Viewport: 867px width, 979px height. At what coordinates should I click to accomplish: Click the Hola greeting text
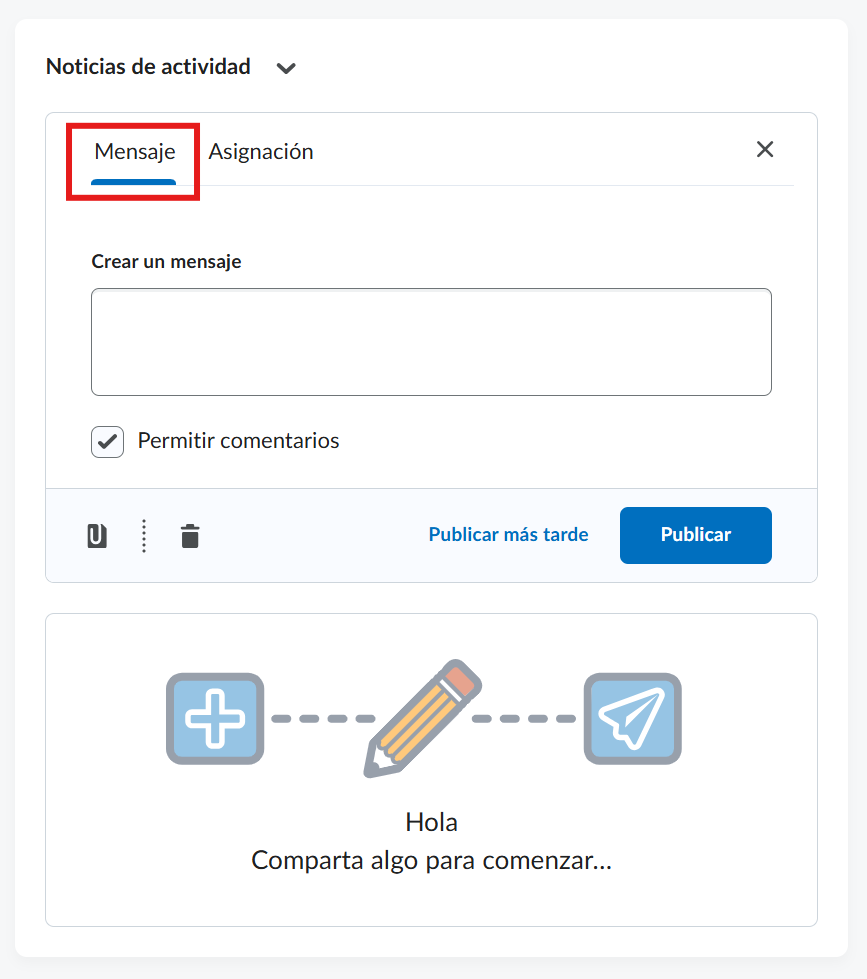tap(431, 823)
